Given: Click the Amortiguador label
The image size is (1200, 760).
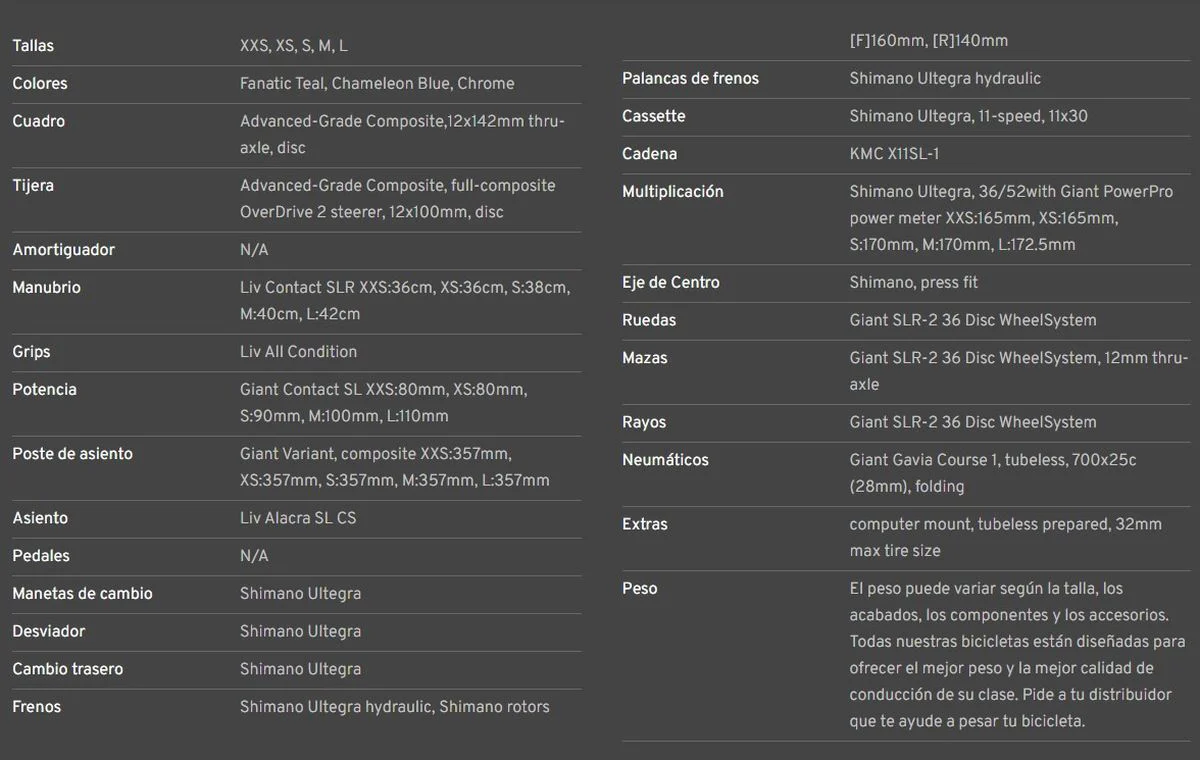Looking at the screenshot, I should tap(63, 250).
